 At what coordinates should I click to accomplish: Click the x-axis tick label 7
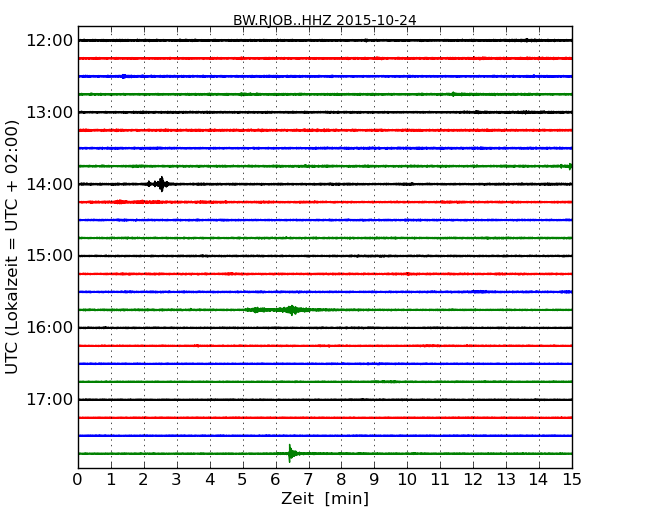pyautogui.click(x=308, y=480)
